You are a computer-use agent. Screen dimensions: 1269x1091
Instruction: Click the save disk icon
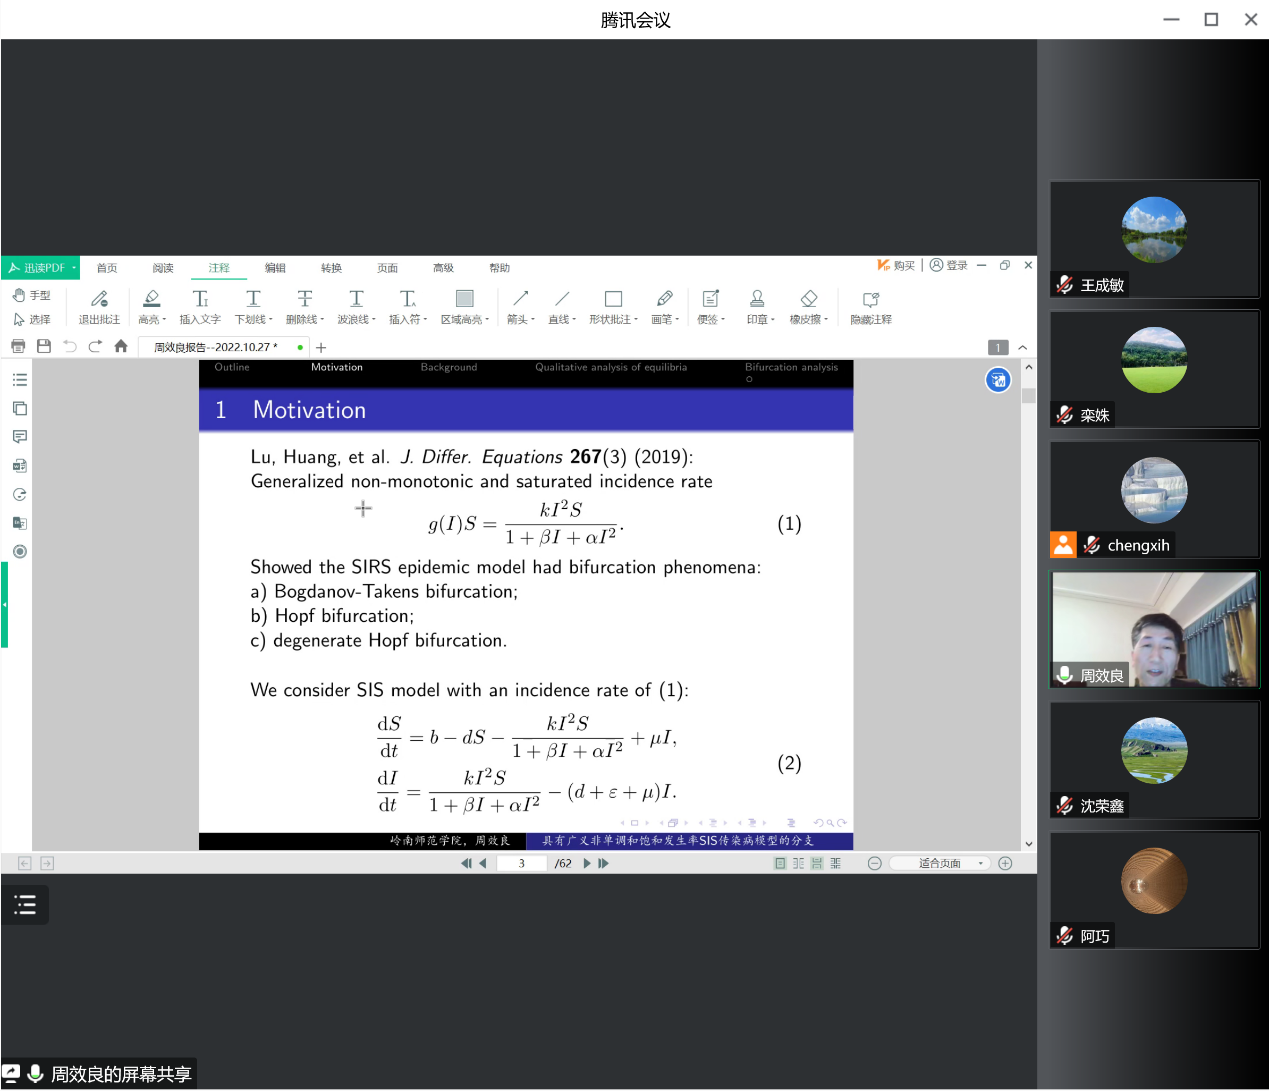tap(44, 347)
